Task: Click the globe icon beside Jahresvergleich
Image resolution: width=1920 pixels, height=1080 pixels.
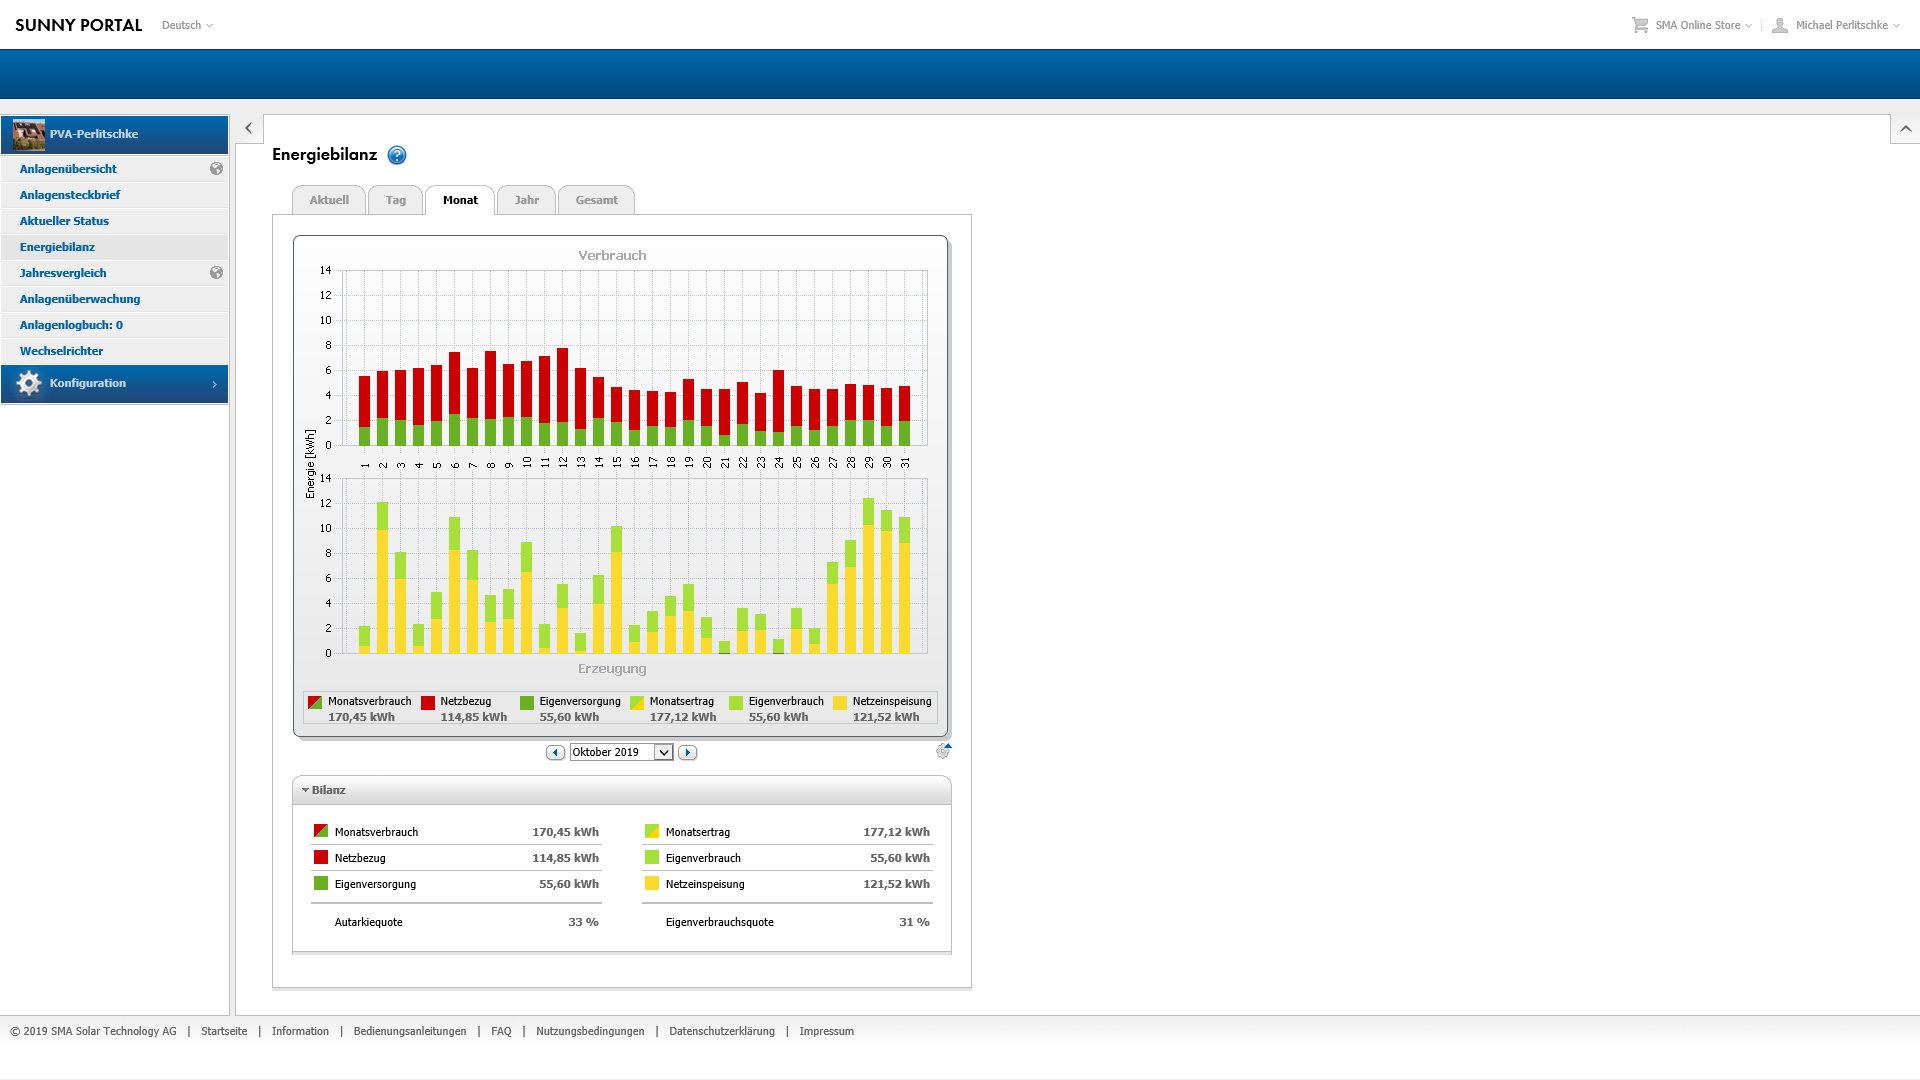Action: click(216, 273)
